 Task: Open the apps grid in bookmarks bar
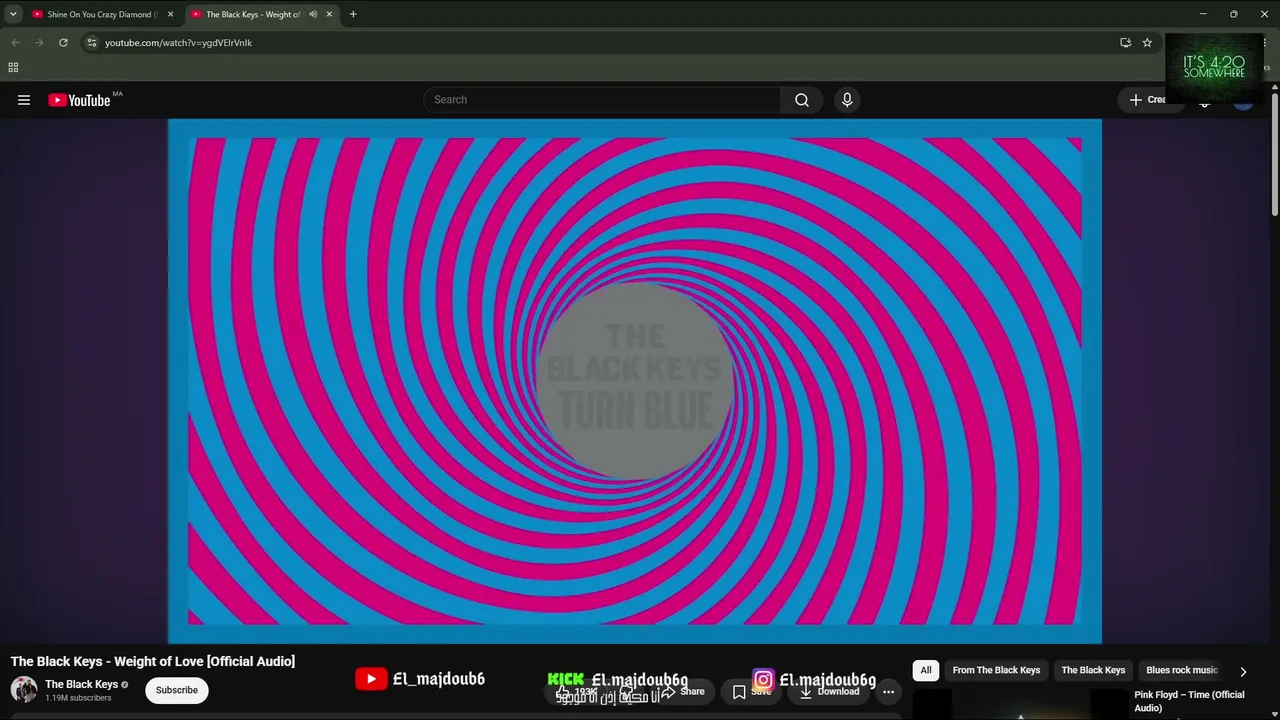click(x=13, y=68)
